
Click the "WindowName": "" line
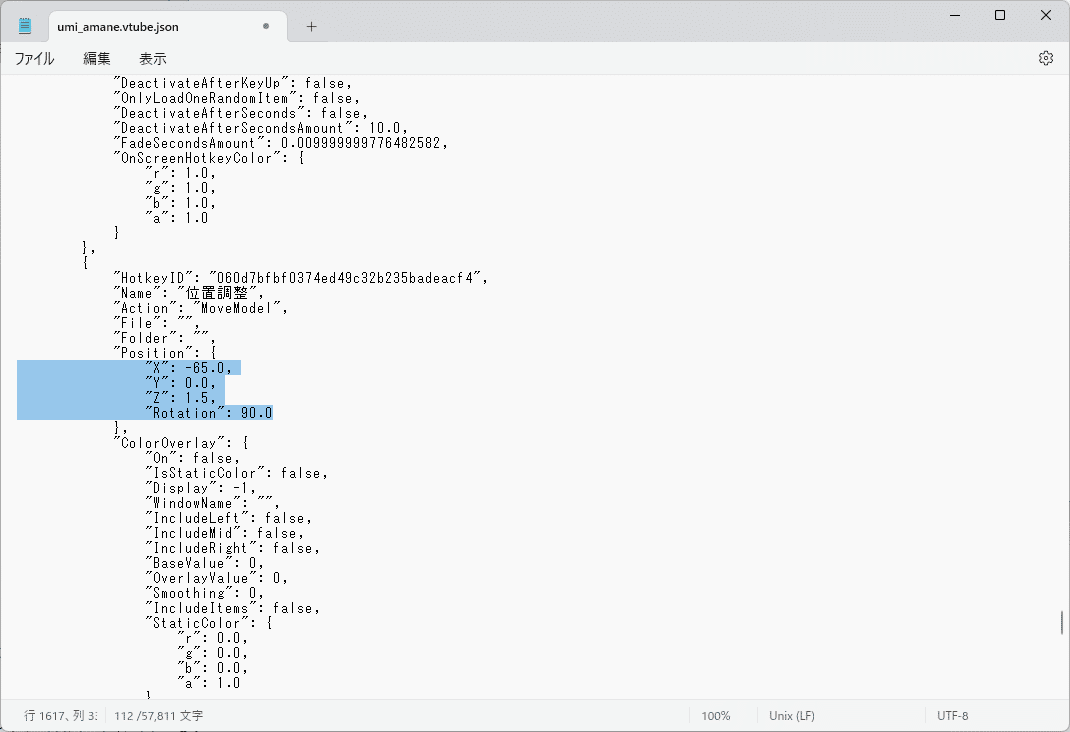212,503
